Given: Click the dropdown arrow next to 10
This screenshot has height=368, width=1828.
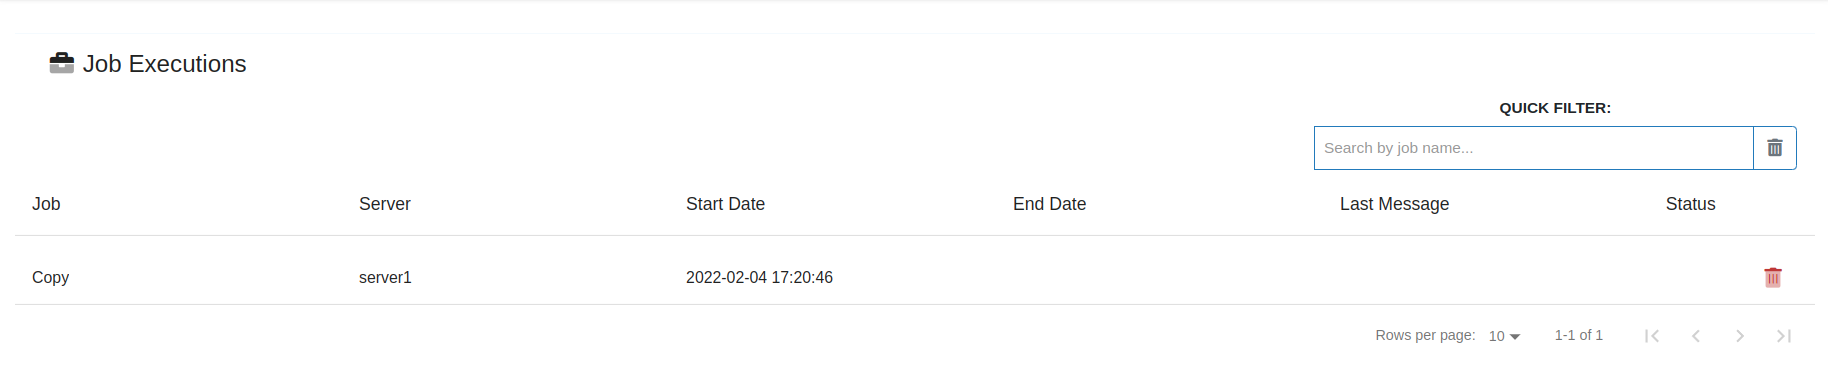Looking at the screenshot, I should [x=1515, y=337].
